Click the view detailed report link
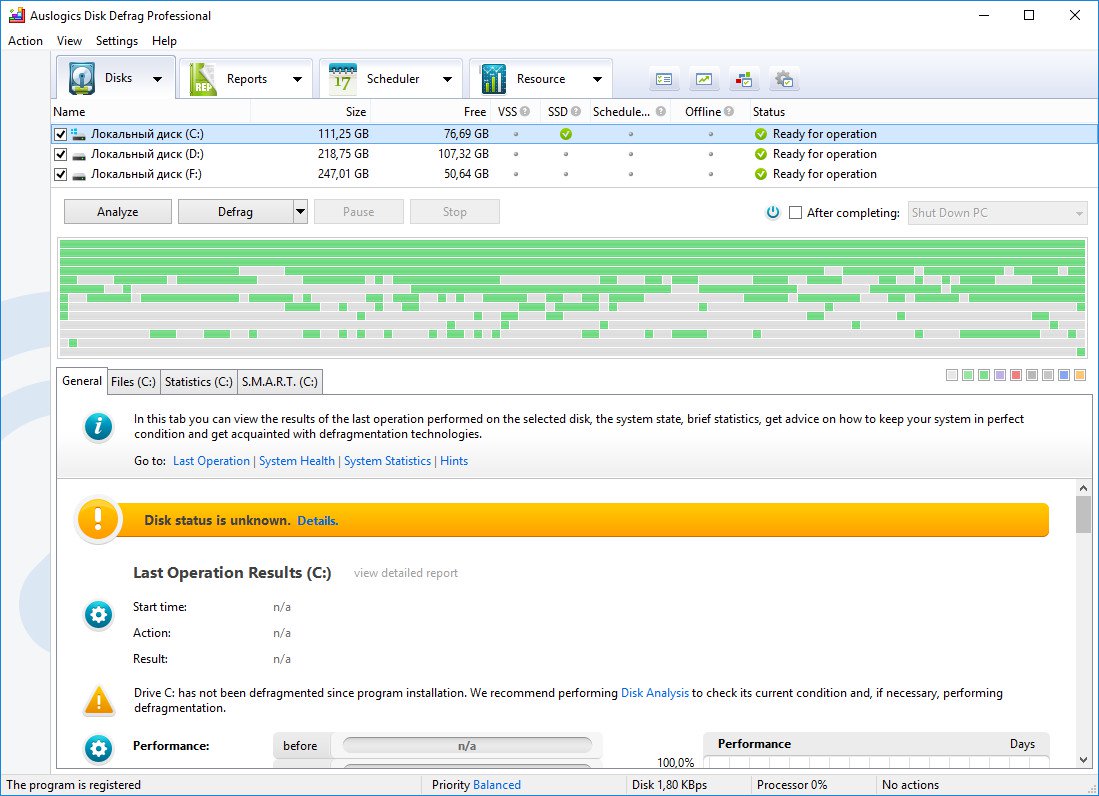This screenshot has height=796, width=1099. pos(406,573)
